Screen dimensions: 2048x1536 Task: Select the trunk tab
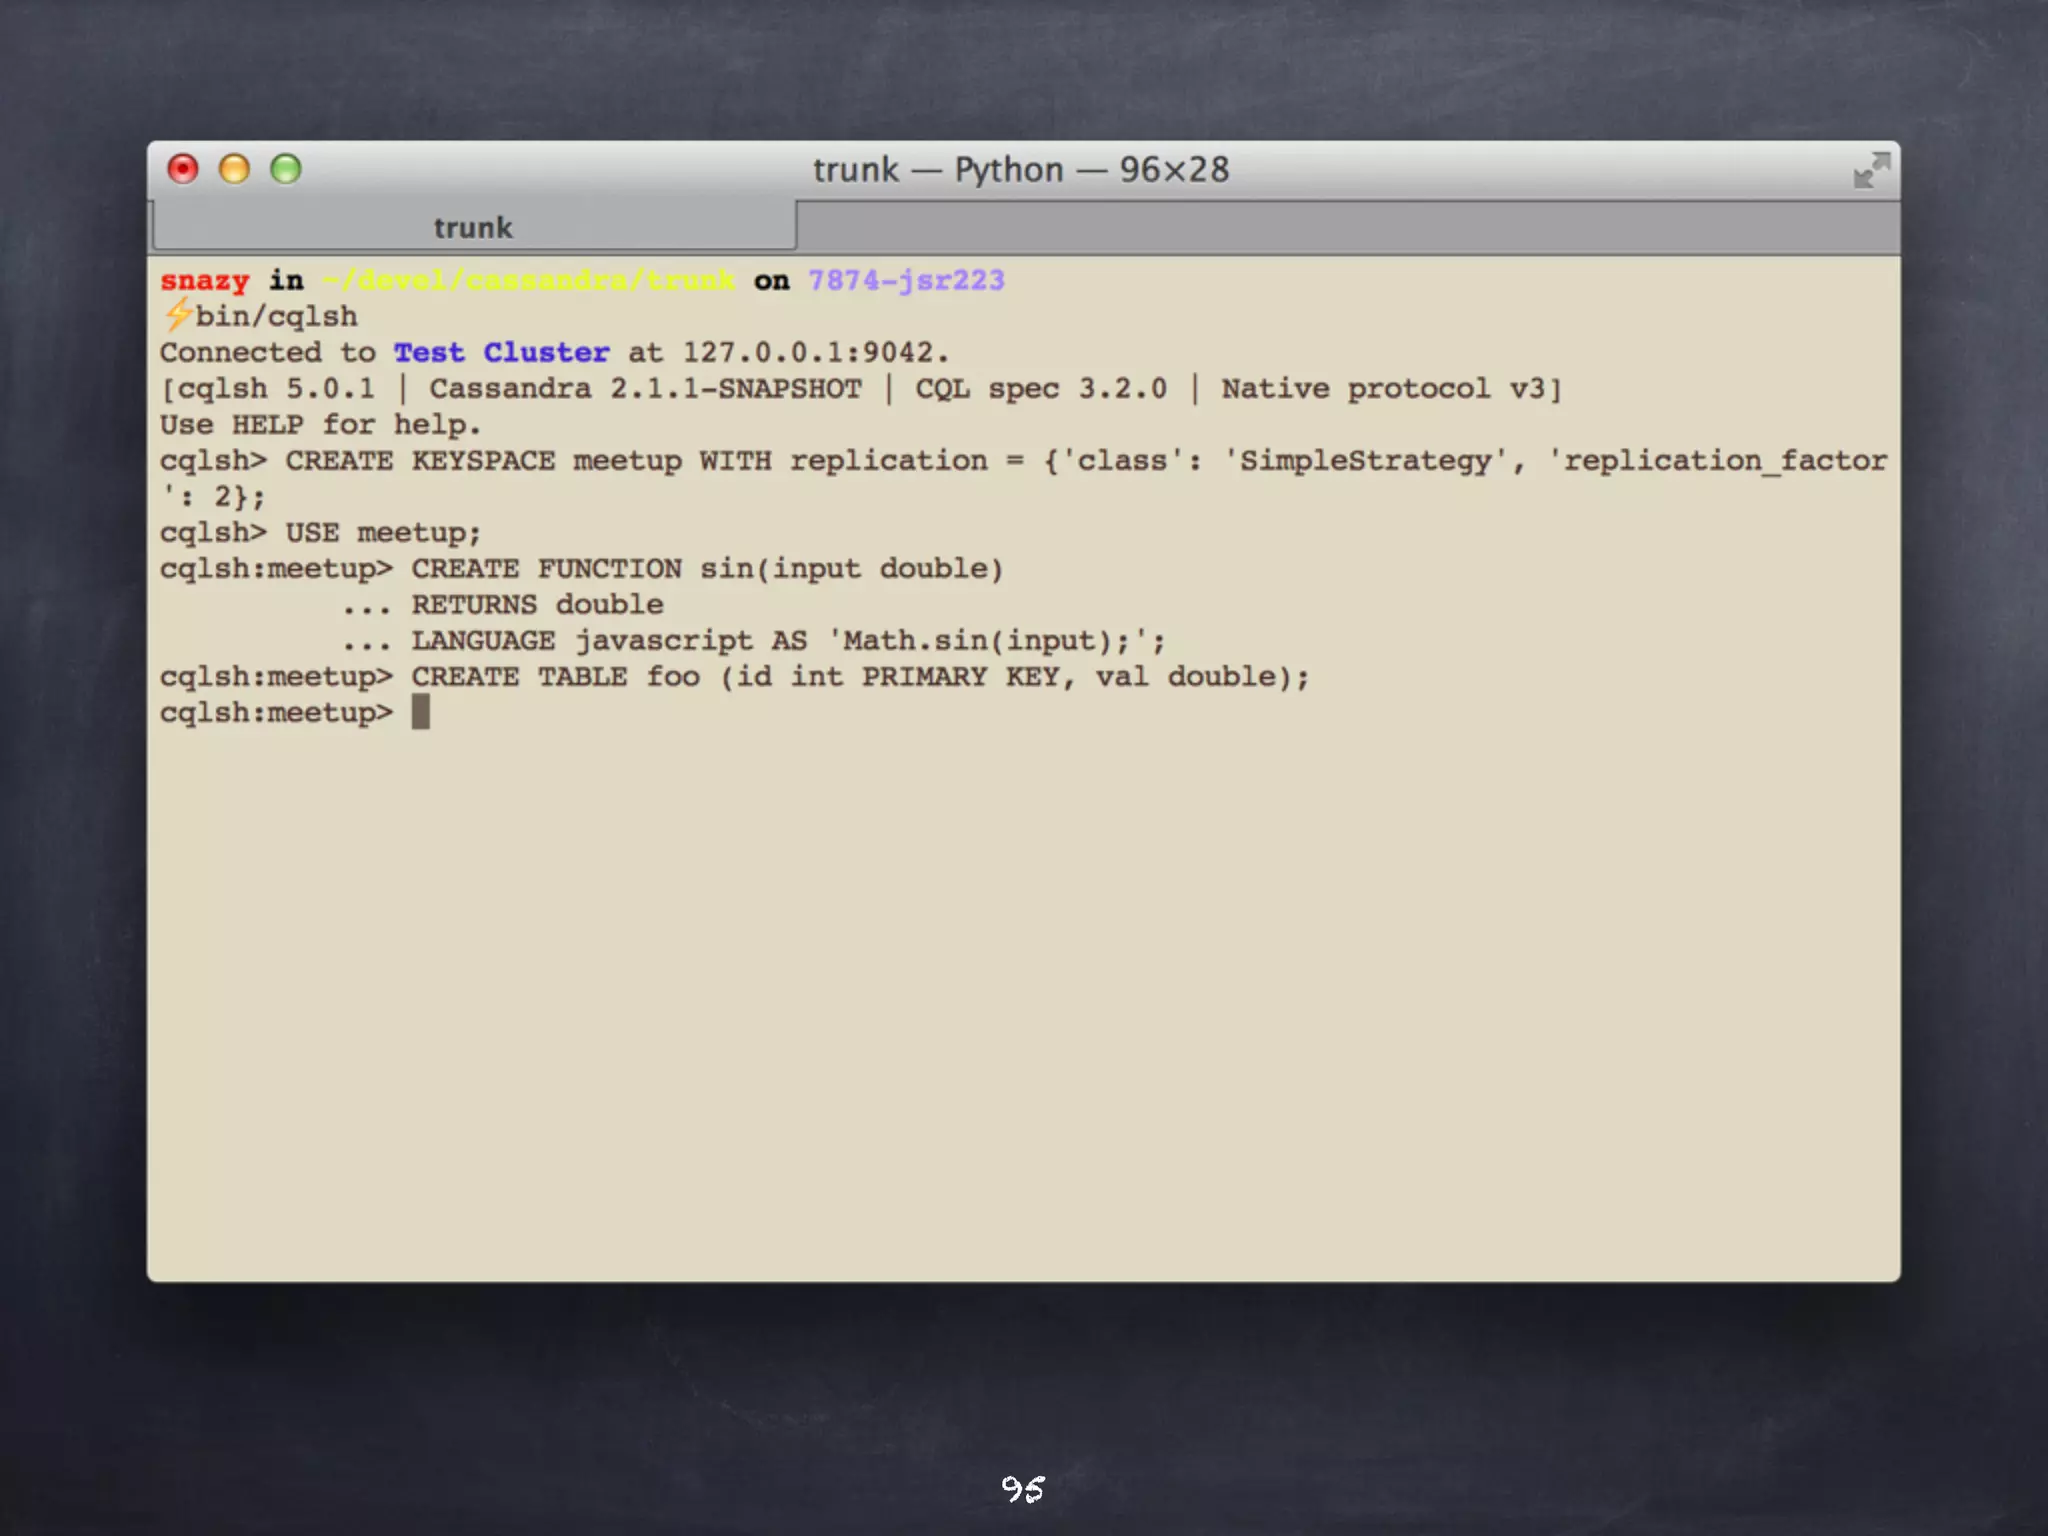pyautogui.click(x=473, y=227)
